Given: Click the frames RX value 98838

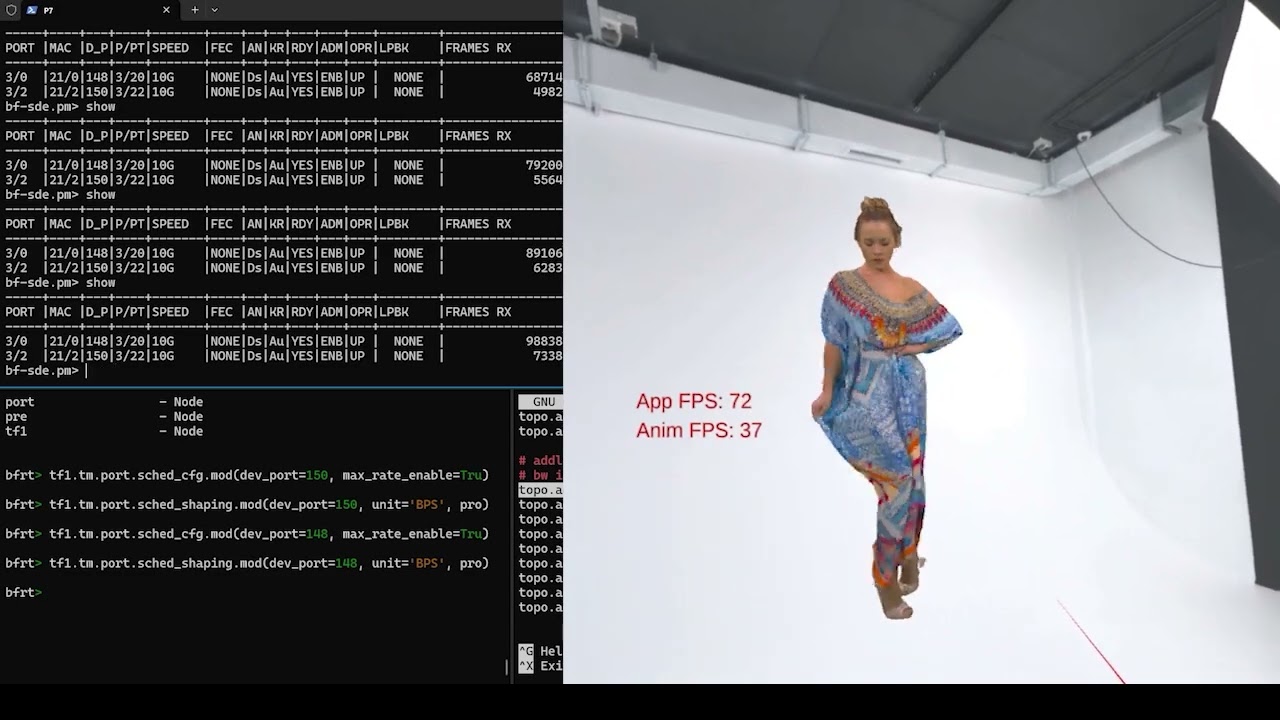Looking at the screenshot, I should coord(544,341).
